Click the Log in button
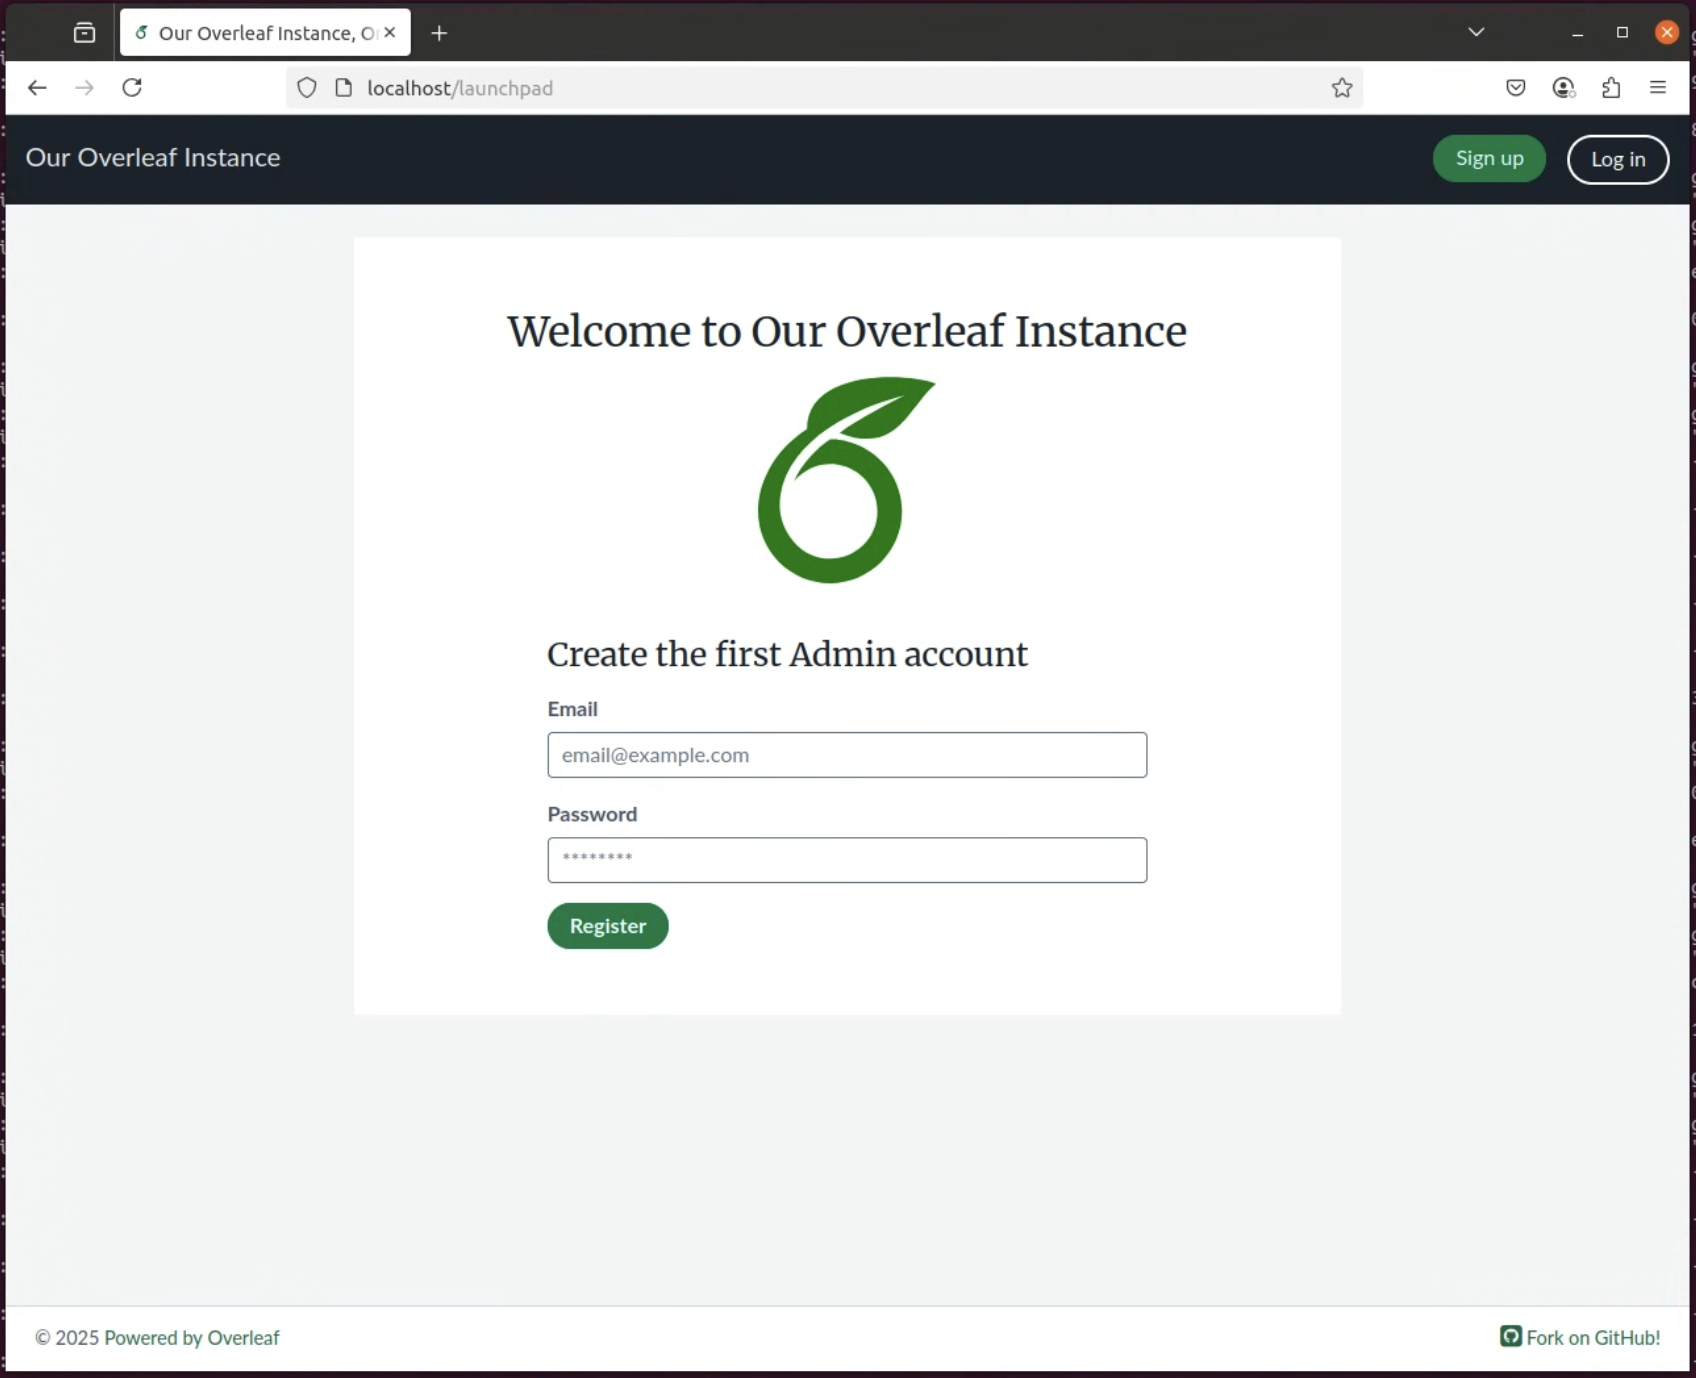This screenshot has width=1696, height=1378. 1617,159
